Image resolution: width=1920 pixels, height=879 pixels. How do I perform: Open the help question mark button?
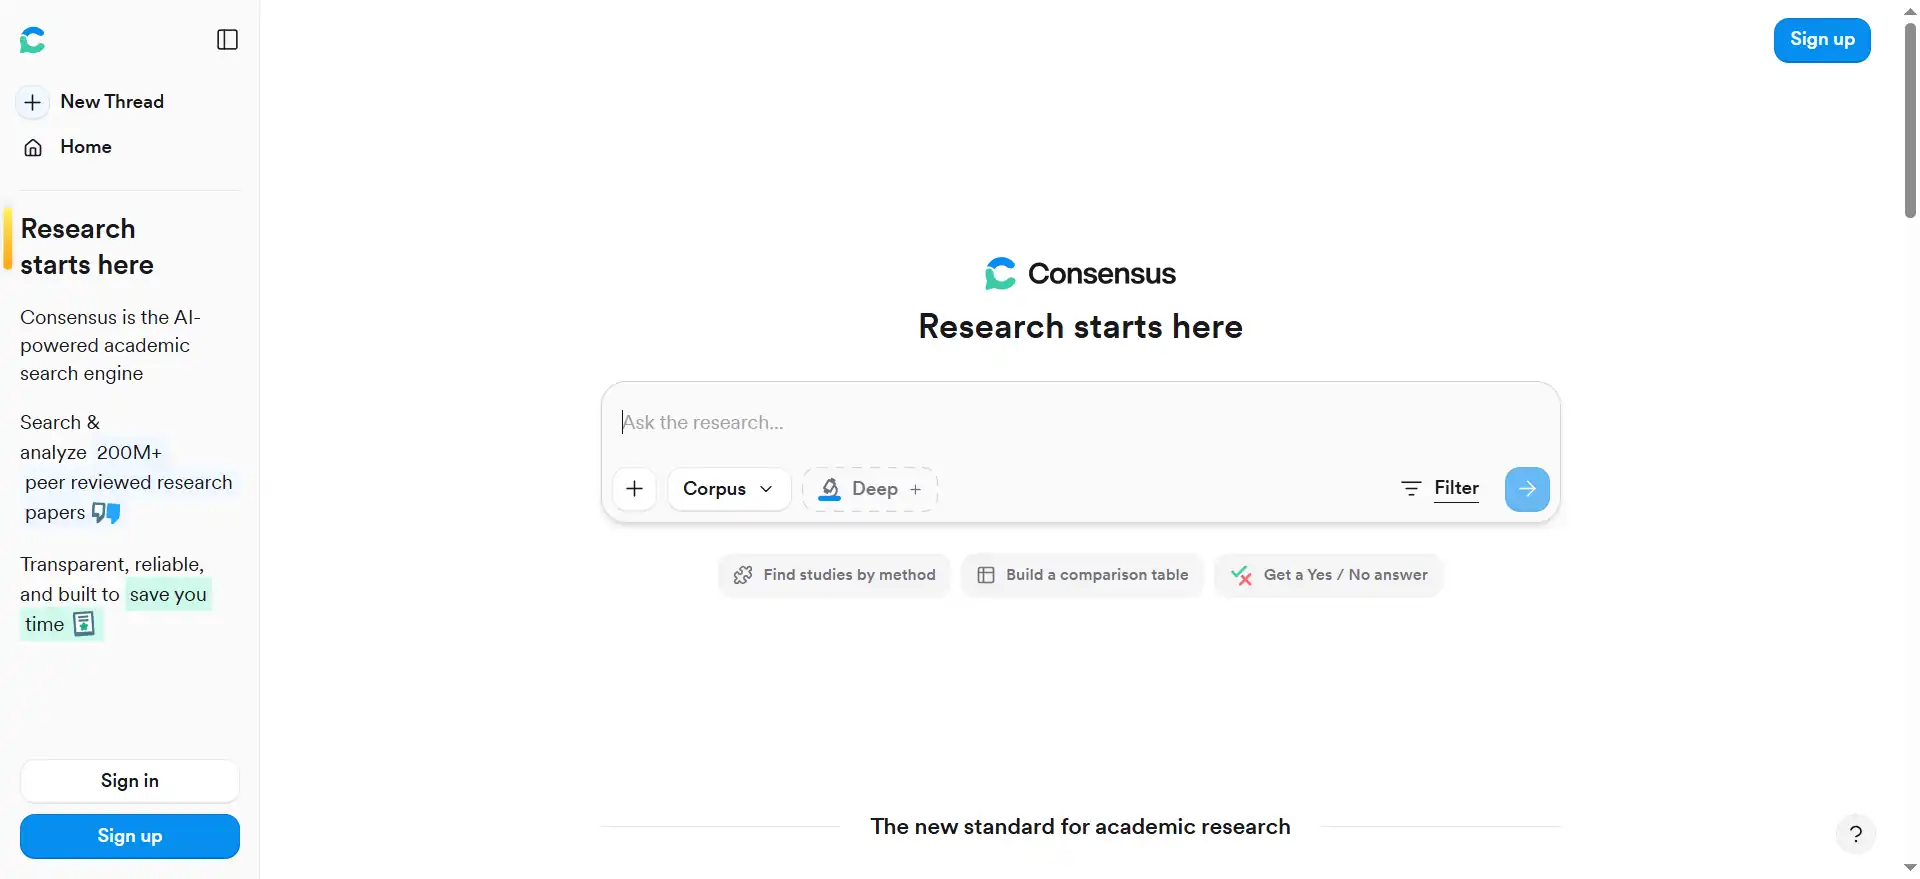coord(1856,834)
